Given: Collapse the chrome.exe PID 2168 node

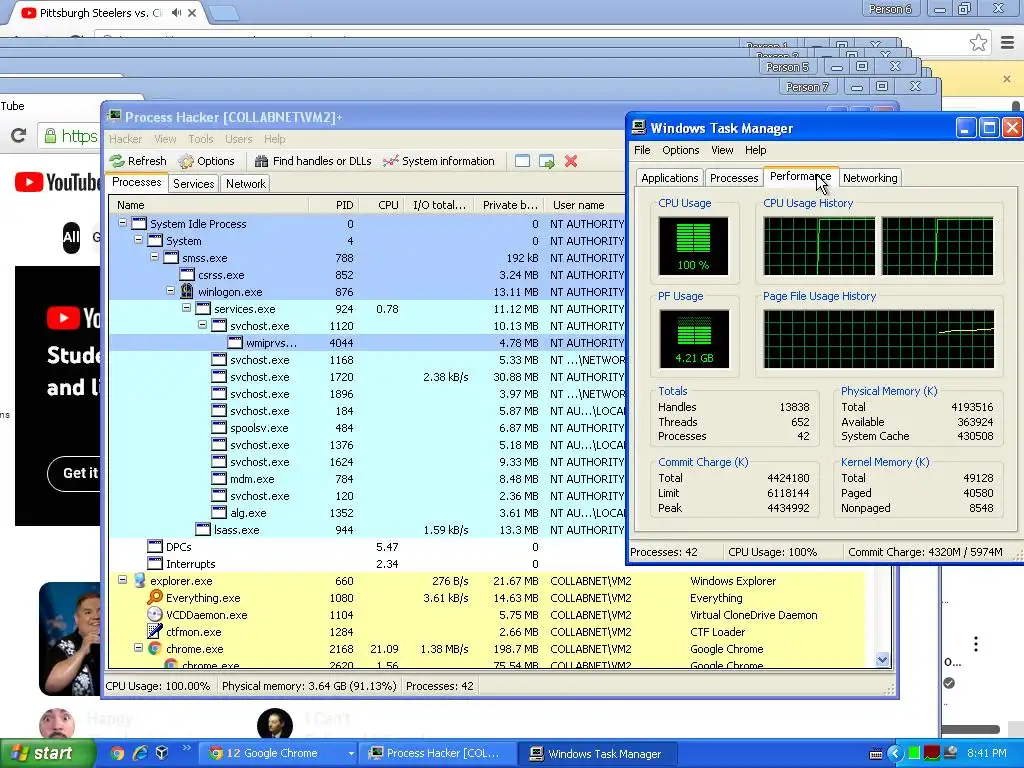Looking at the screenshot, I should click(138, 648).
